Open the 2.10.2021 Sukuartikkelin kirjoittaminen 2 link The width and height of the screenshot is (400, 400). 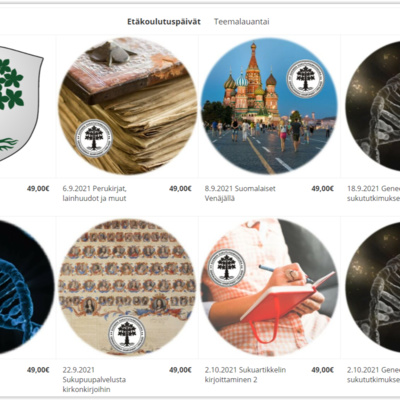point(245,375)
